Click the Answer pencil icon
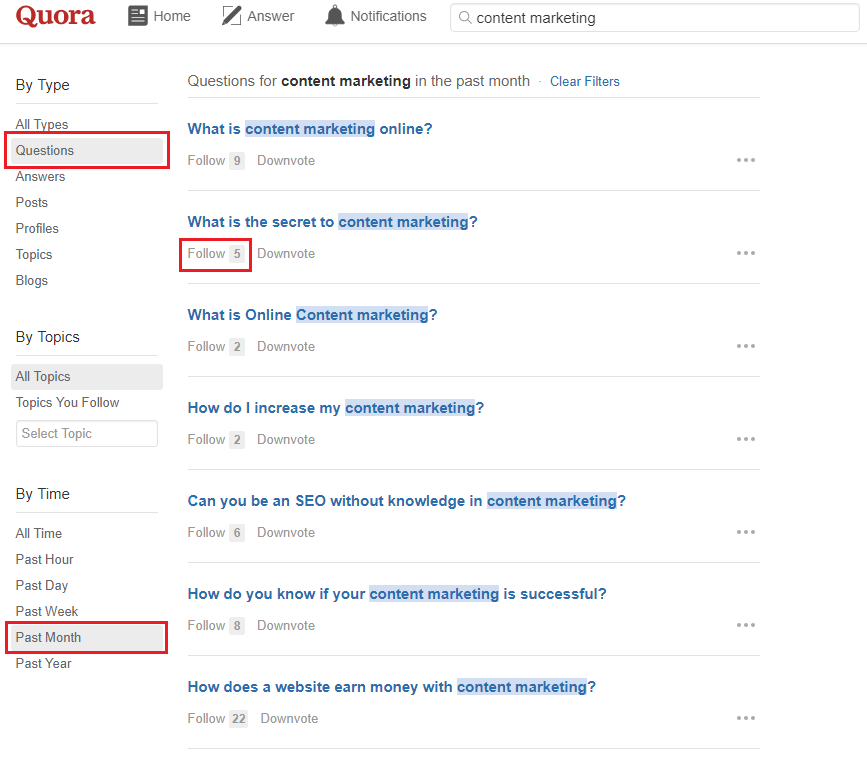 (231, 16)
